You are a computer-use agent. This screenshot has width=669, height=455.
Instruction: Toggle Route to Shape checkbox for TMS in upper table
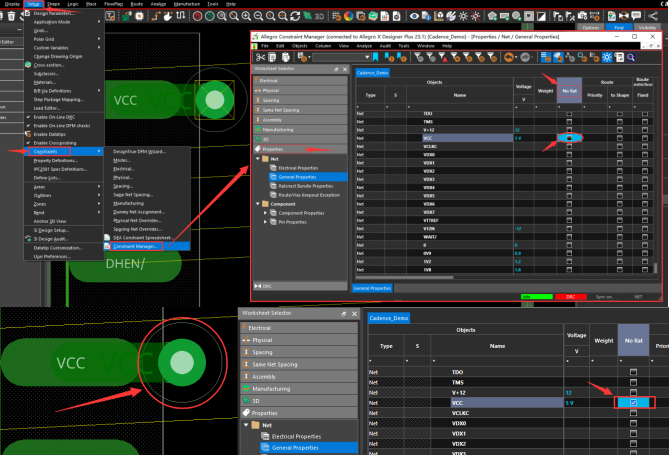[x=620, y=122]
